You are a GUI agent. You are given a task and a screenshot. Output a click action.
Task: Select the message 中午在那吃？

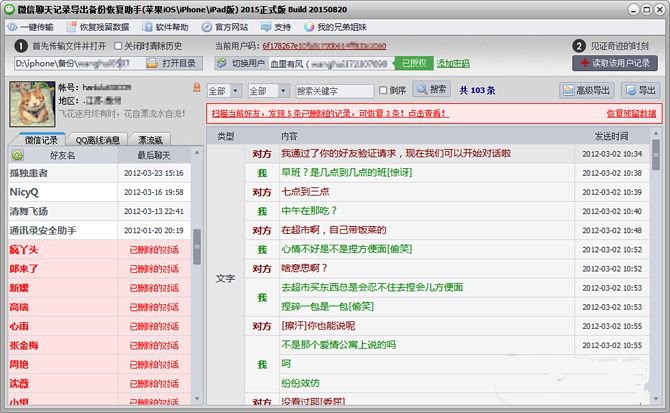[309, 211]
